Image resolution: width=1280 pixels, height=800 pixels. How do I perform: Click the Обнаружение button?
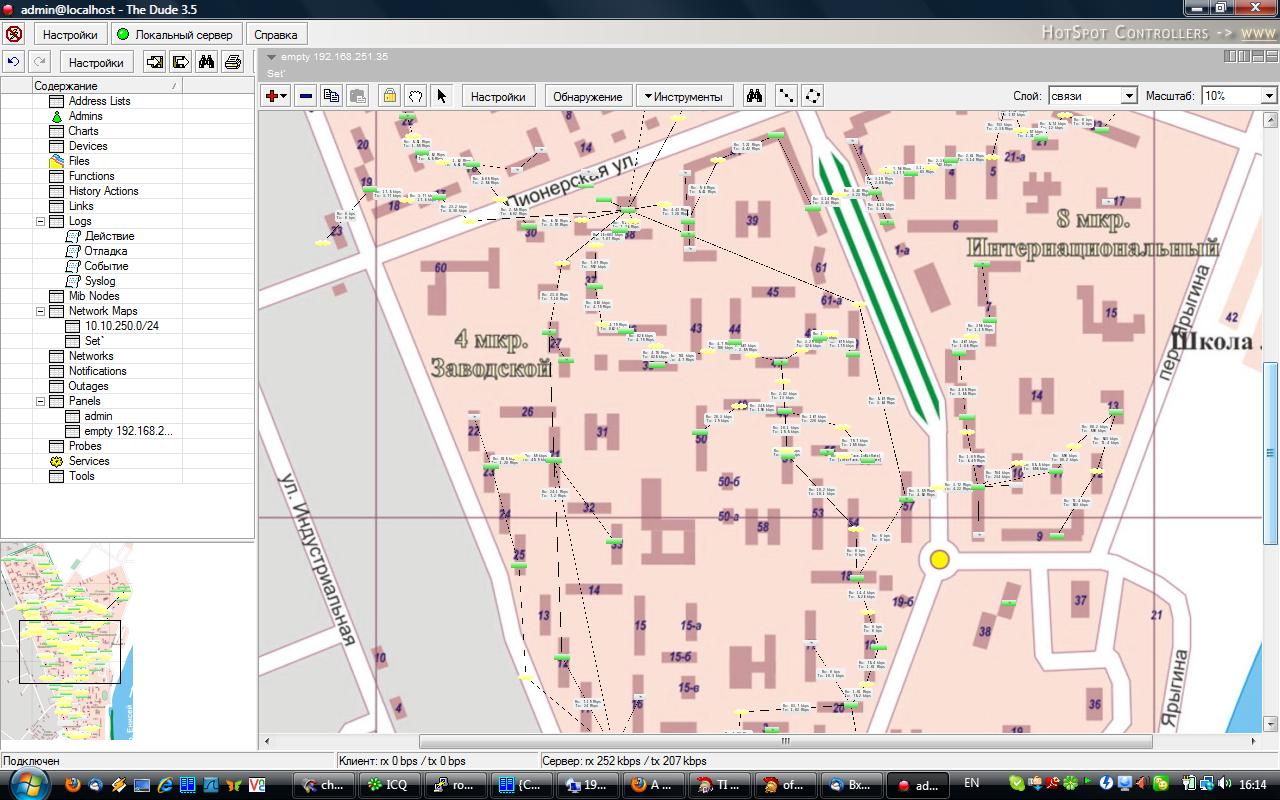(x=587, y=96)
